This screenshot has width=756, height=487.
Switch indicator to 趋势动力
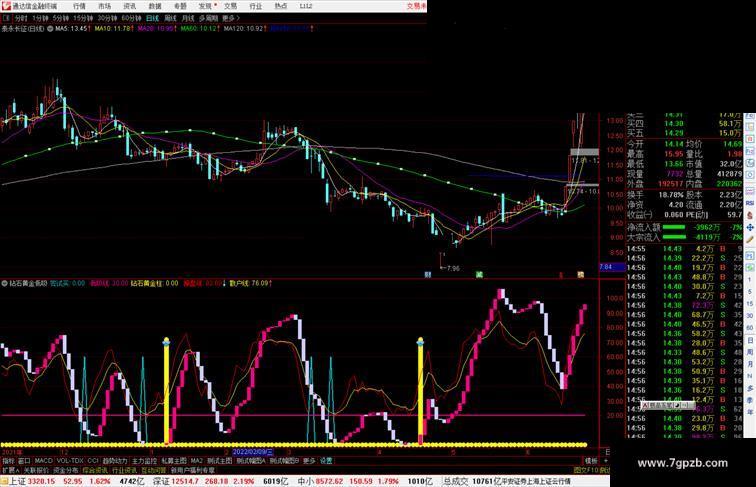point(115,461)
